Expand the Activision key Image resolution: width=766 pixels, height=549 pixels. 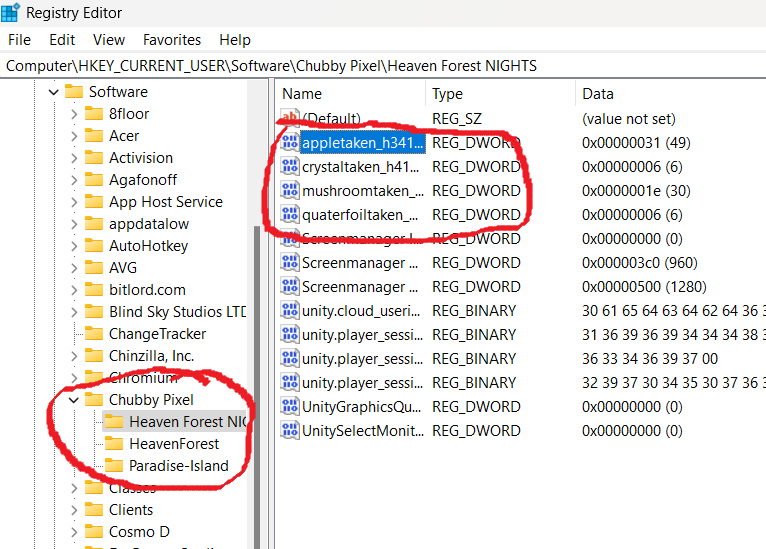74,158
